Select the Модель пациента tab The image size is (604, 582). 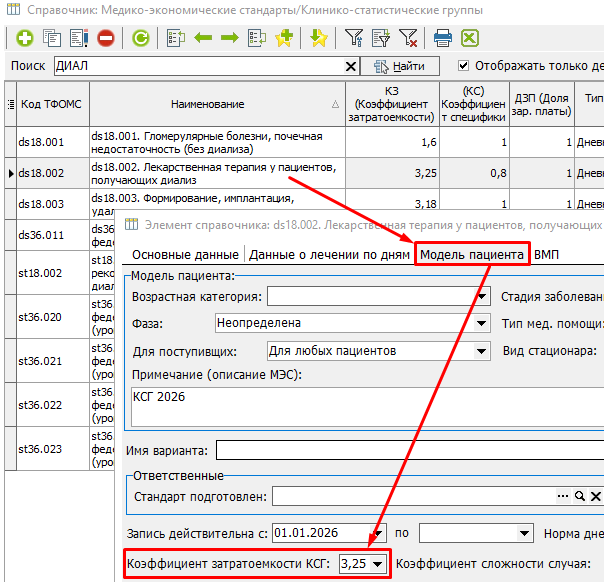pyautogui.click(x=472, y=255)
